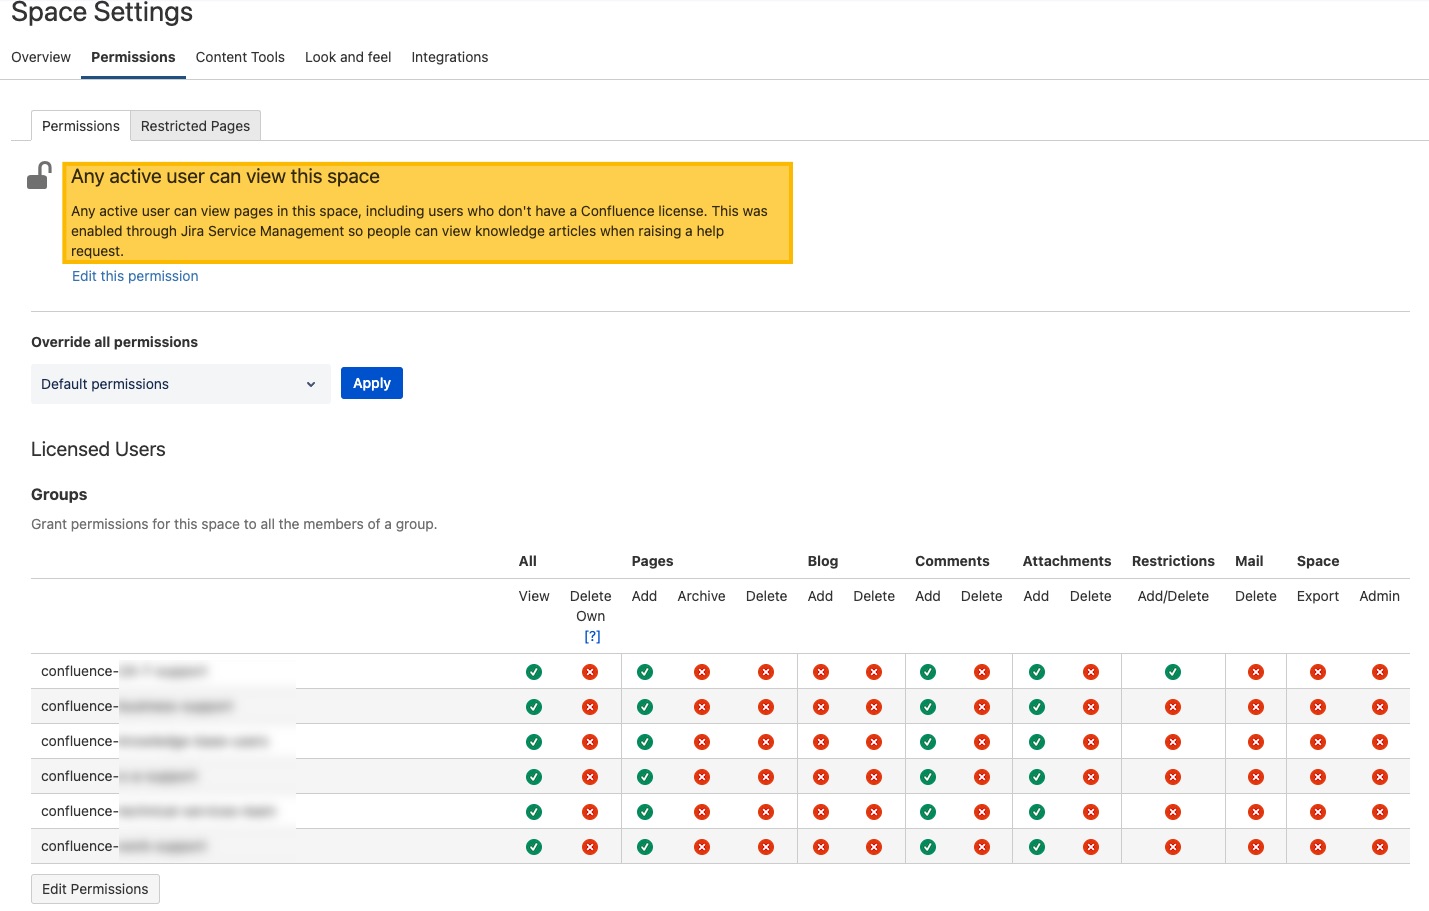Viewport: 1429px width, 911px height.
Task: Click the Add/Delete column header
Action: tap(1173, 596)
